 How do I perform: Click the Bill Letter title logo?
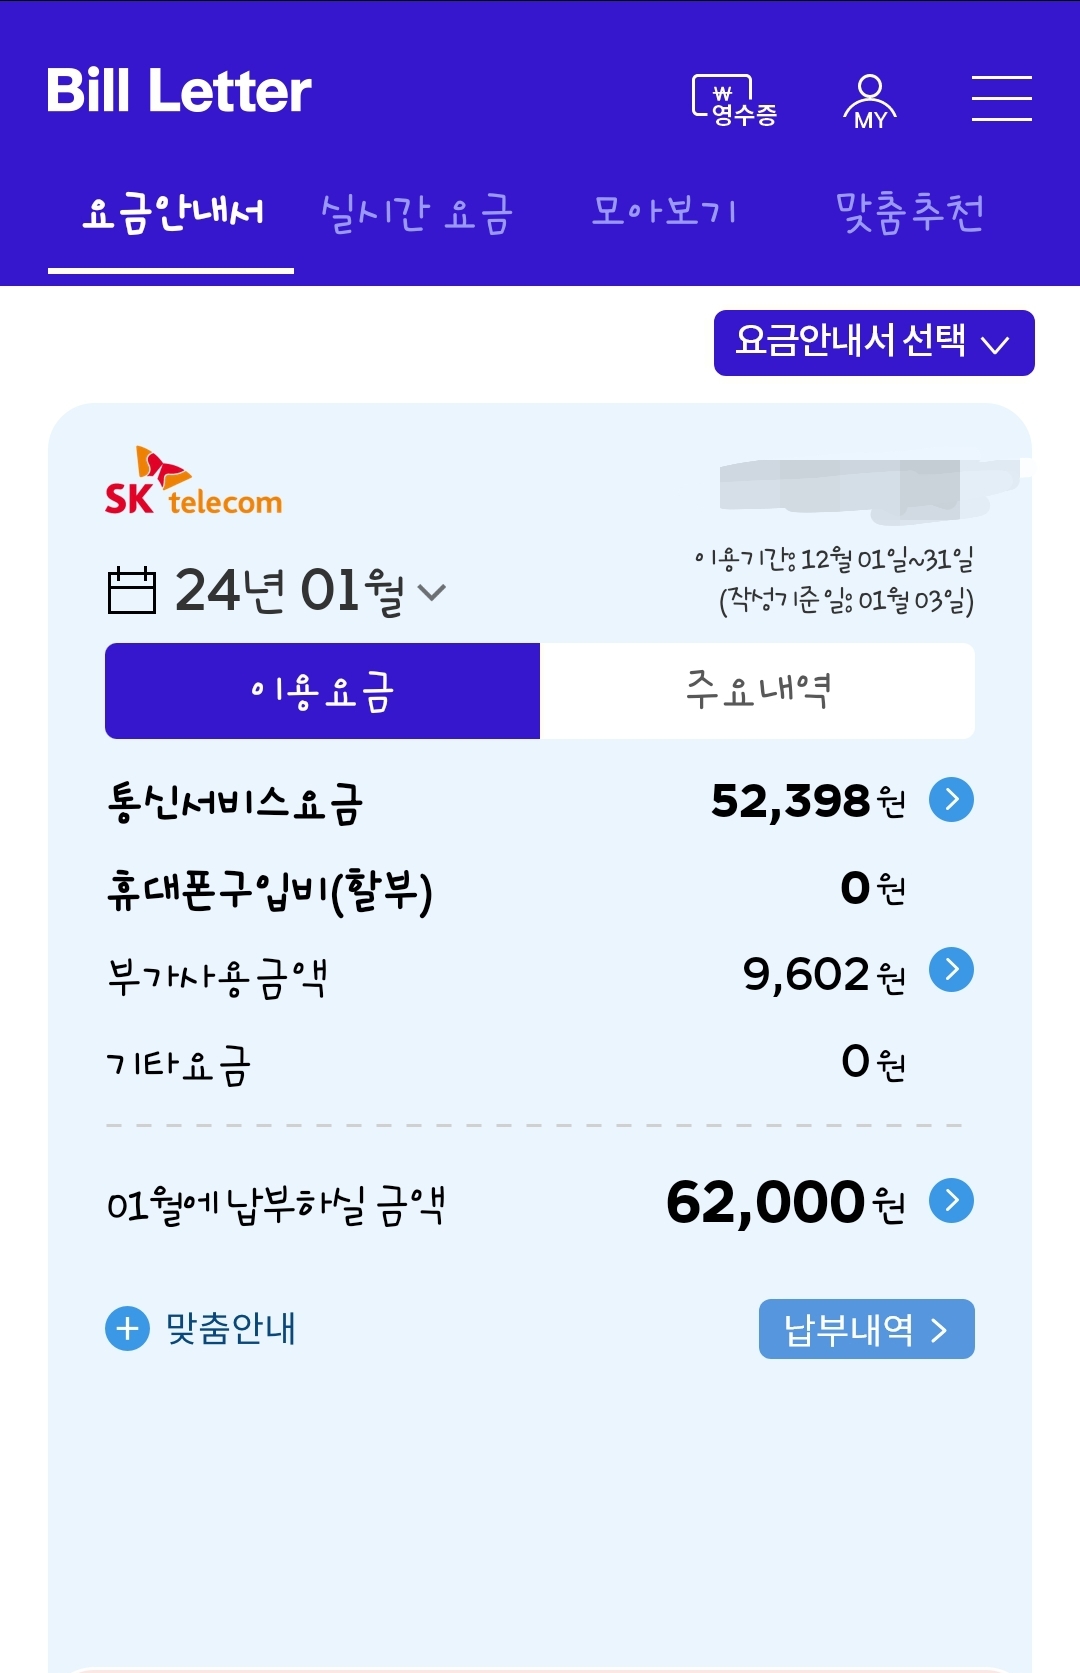tap(179, 91)
